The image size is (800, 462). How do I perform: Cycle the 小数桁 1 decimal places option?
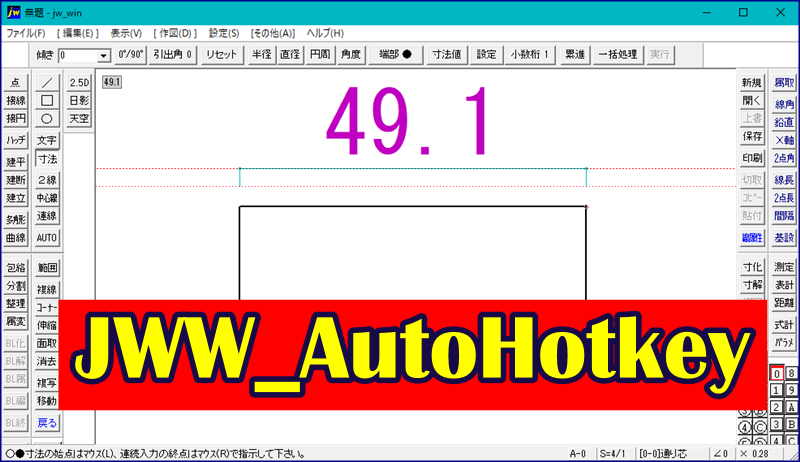(531, 55)
